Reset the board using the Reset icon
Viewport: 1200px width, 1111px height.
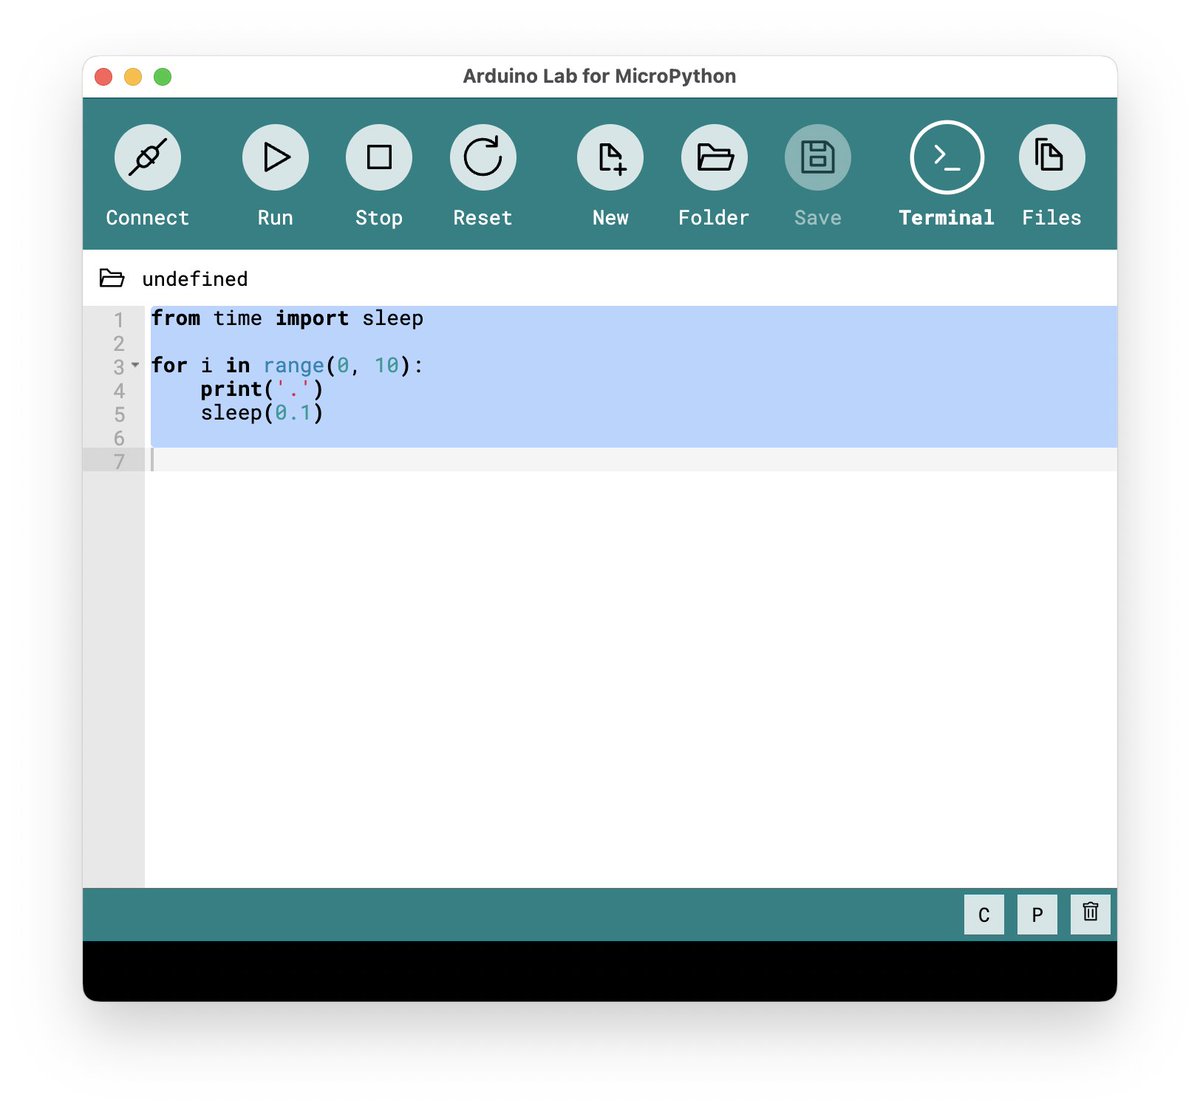click(483, 157)
